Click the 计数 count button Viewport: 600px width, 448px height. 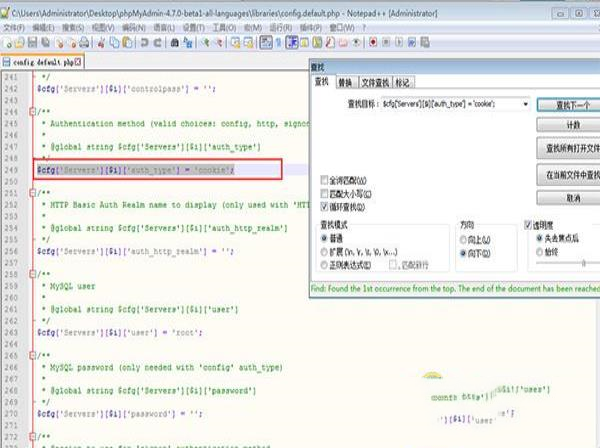coord(566,125)
